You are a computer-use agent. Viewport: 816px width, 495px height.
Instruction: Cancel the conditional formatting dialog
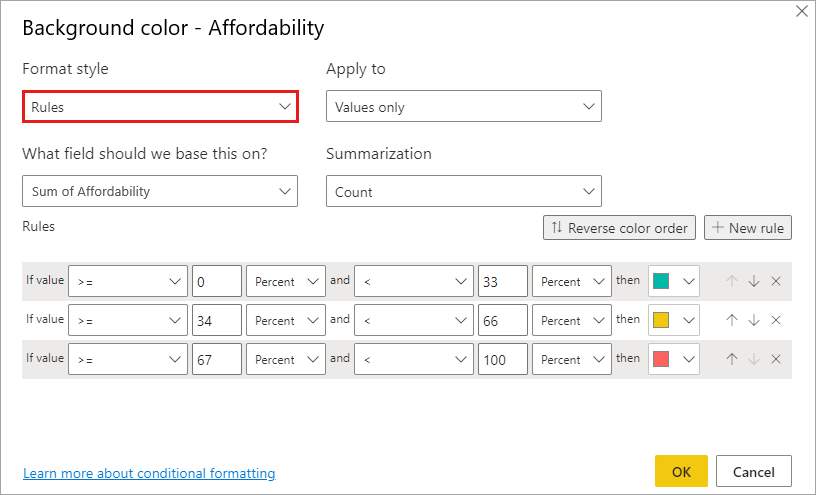pos(754,471)
